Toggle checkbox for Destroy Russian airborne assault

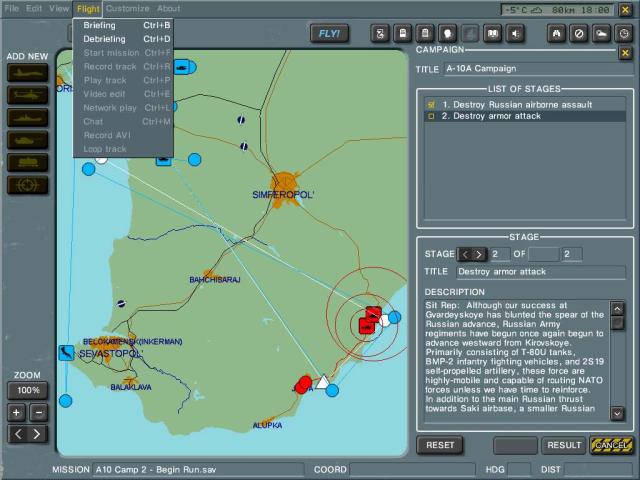coord(430,104)
